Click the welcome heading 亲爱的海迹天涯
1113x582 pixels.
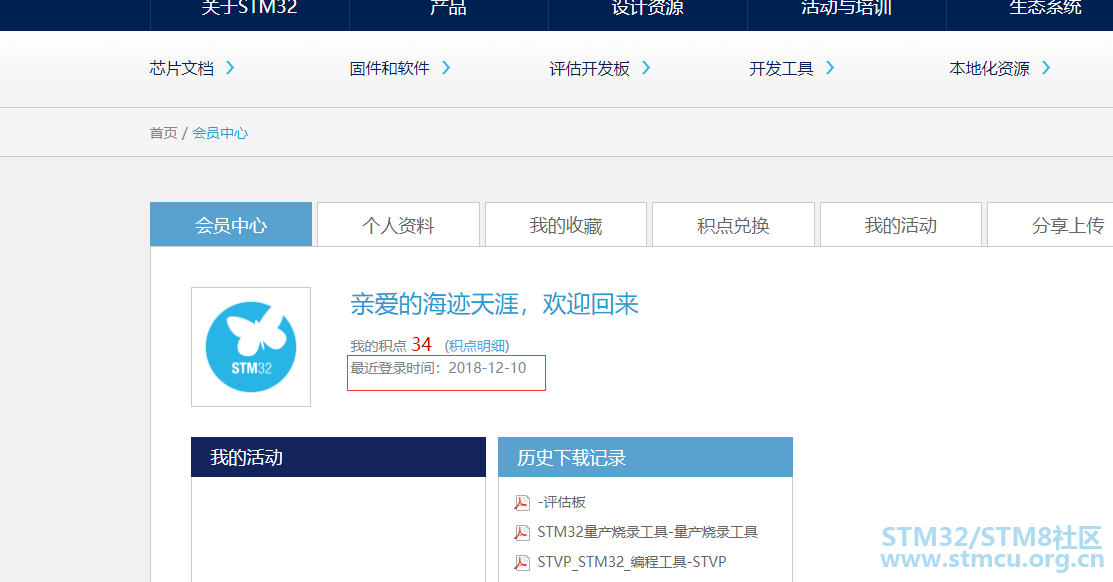coord(494,304)
